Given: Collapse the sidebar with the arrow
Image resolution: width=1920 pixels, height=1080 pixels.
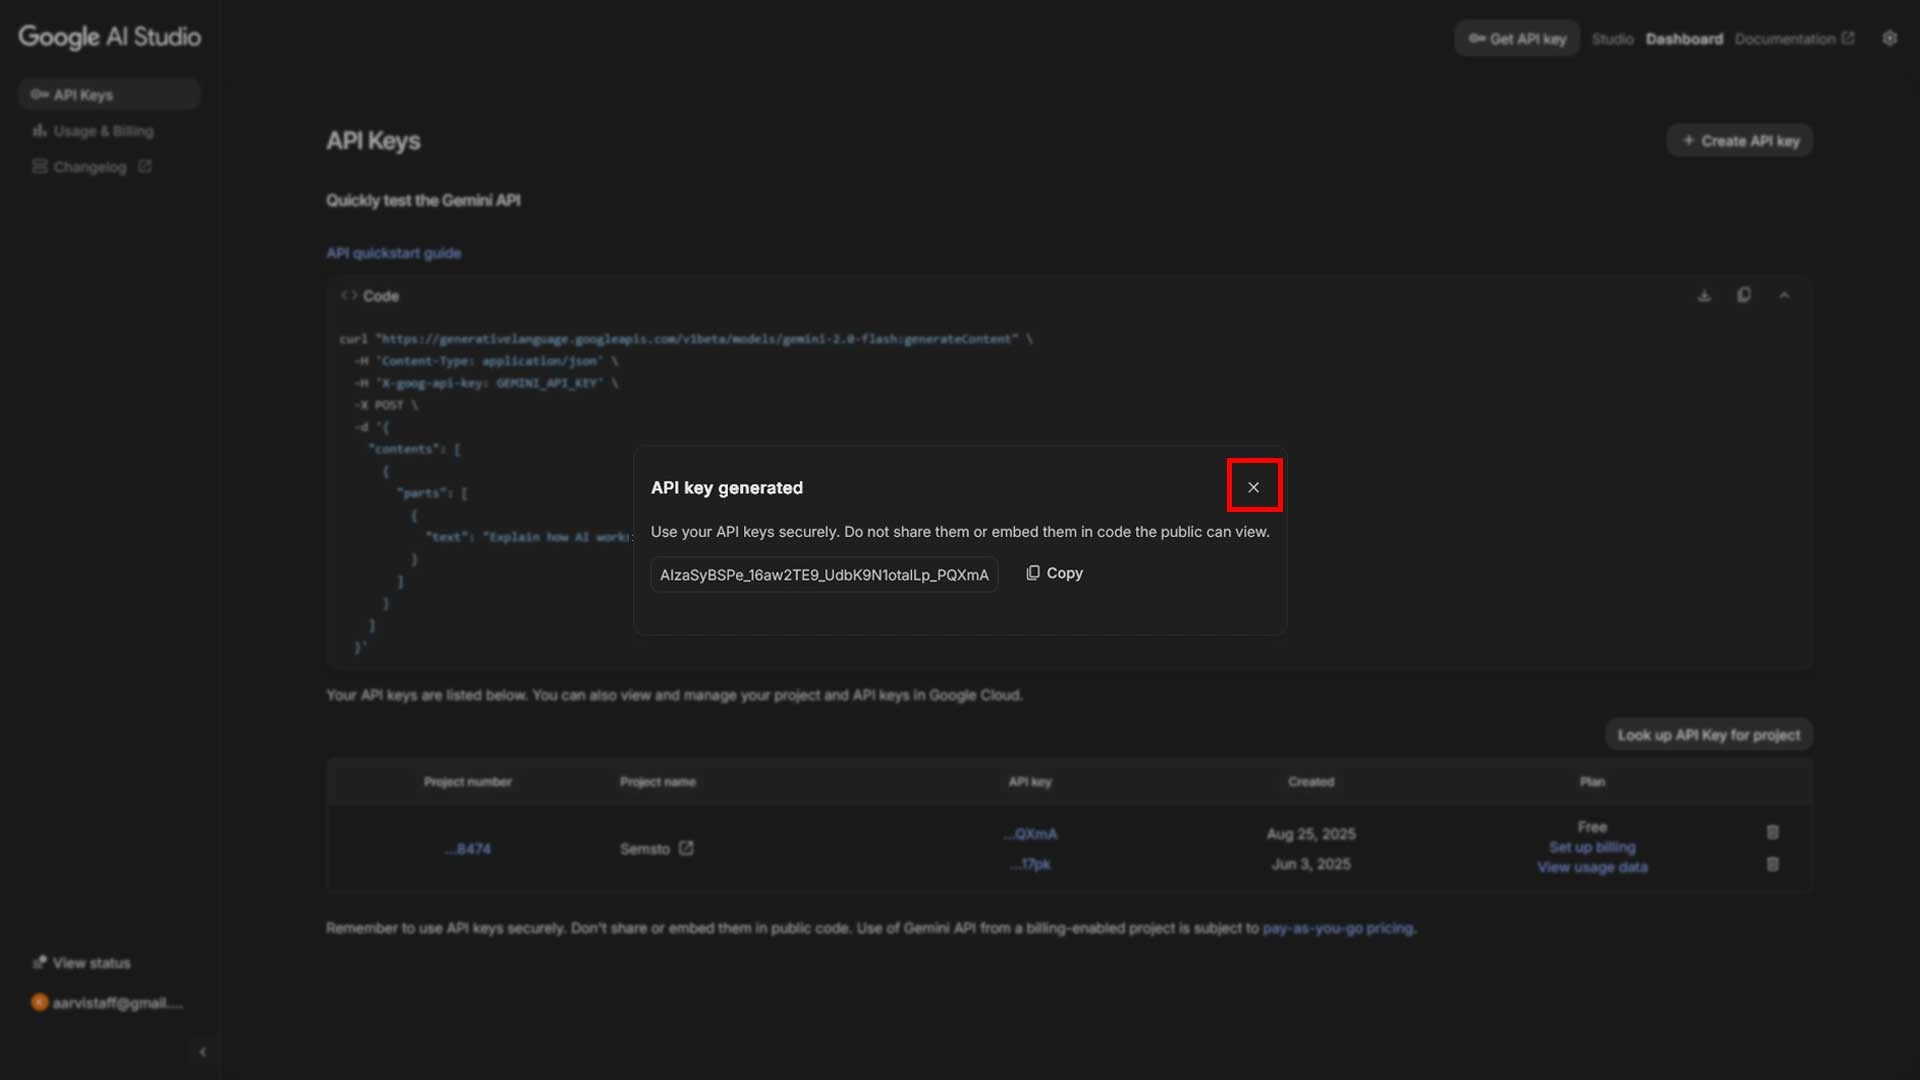Looking at the screenshot, I should click(203, 1052).
